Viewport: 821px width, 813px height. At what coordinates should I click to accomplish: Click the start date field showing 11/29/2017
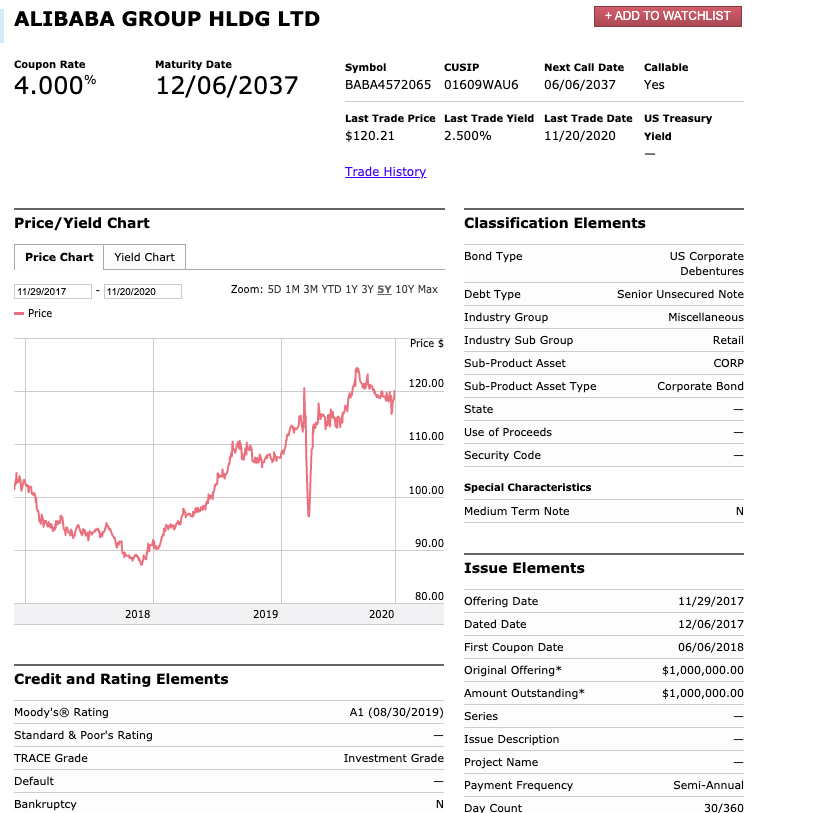coord(53,291)
